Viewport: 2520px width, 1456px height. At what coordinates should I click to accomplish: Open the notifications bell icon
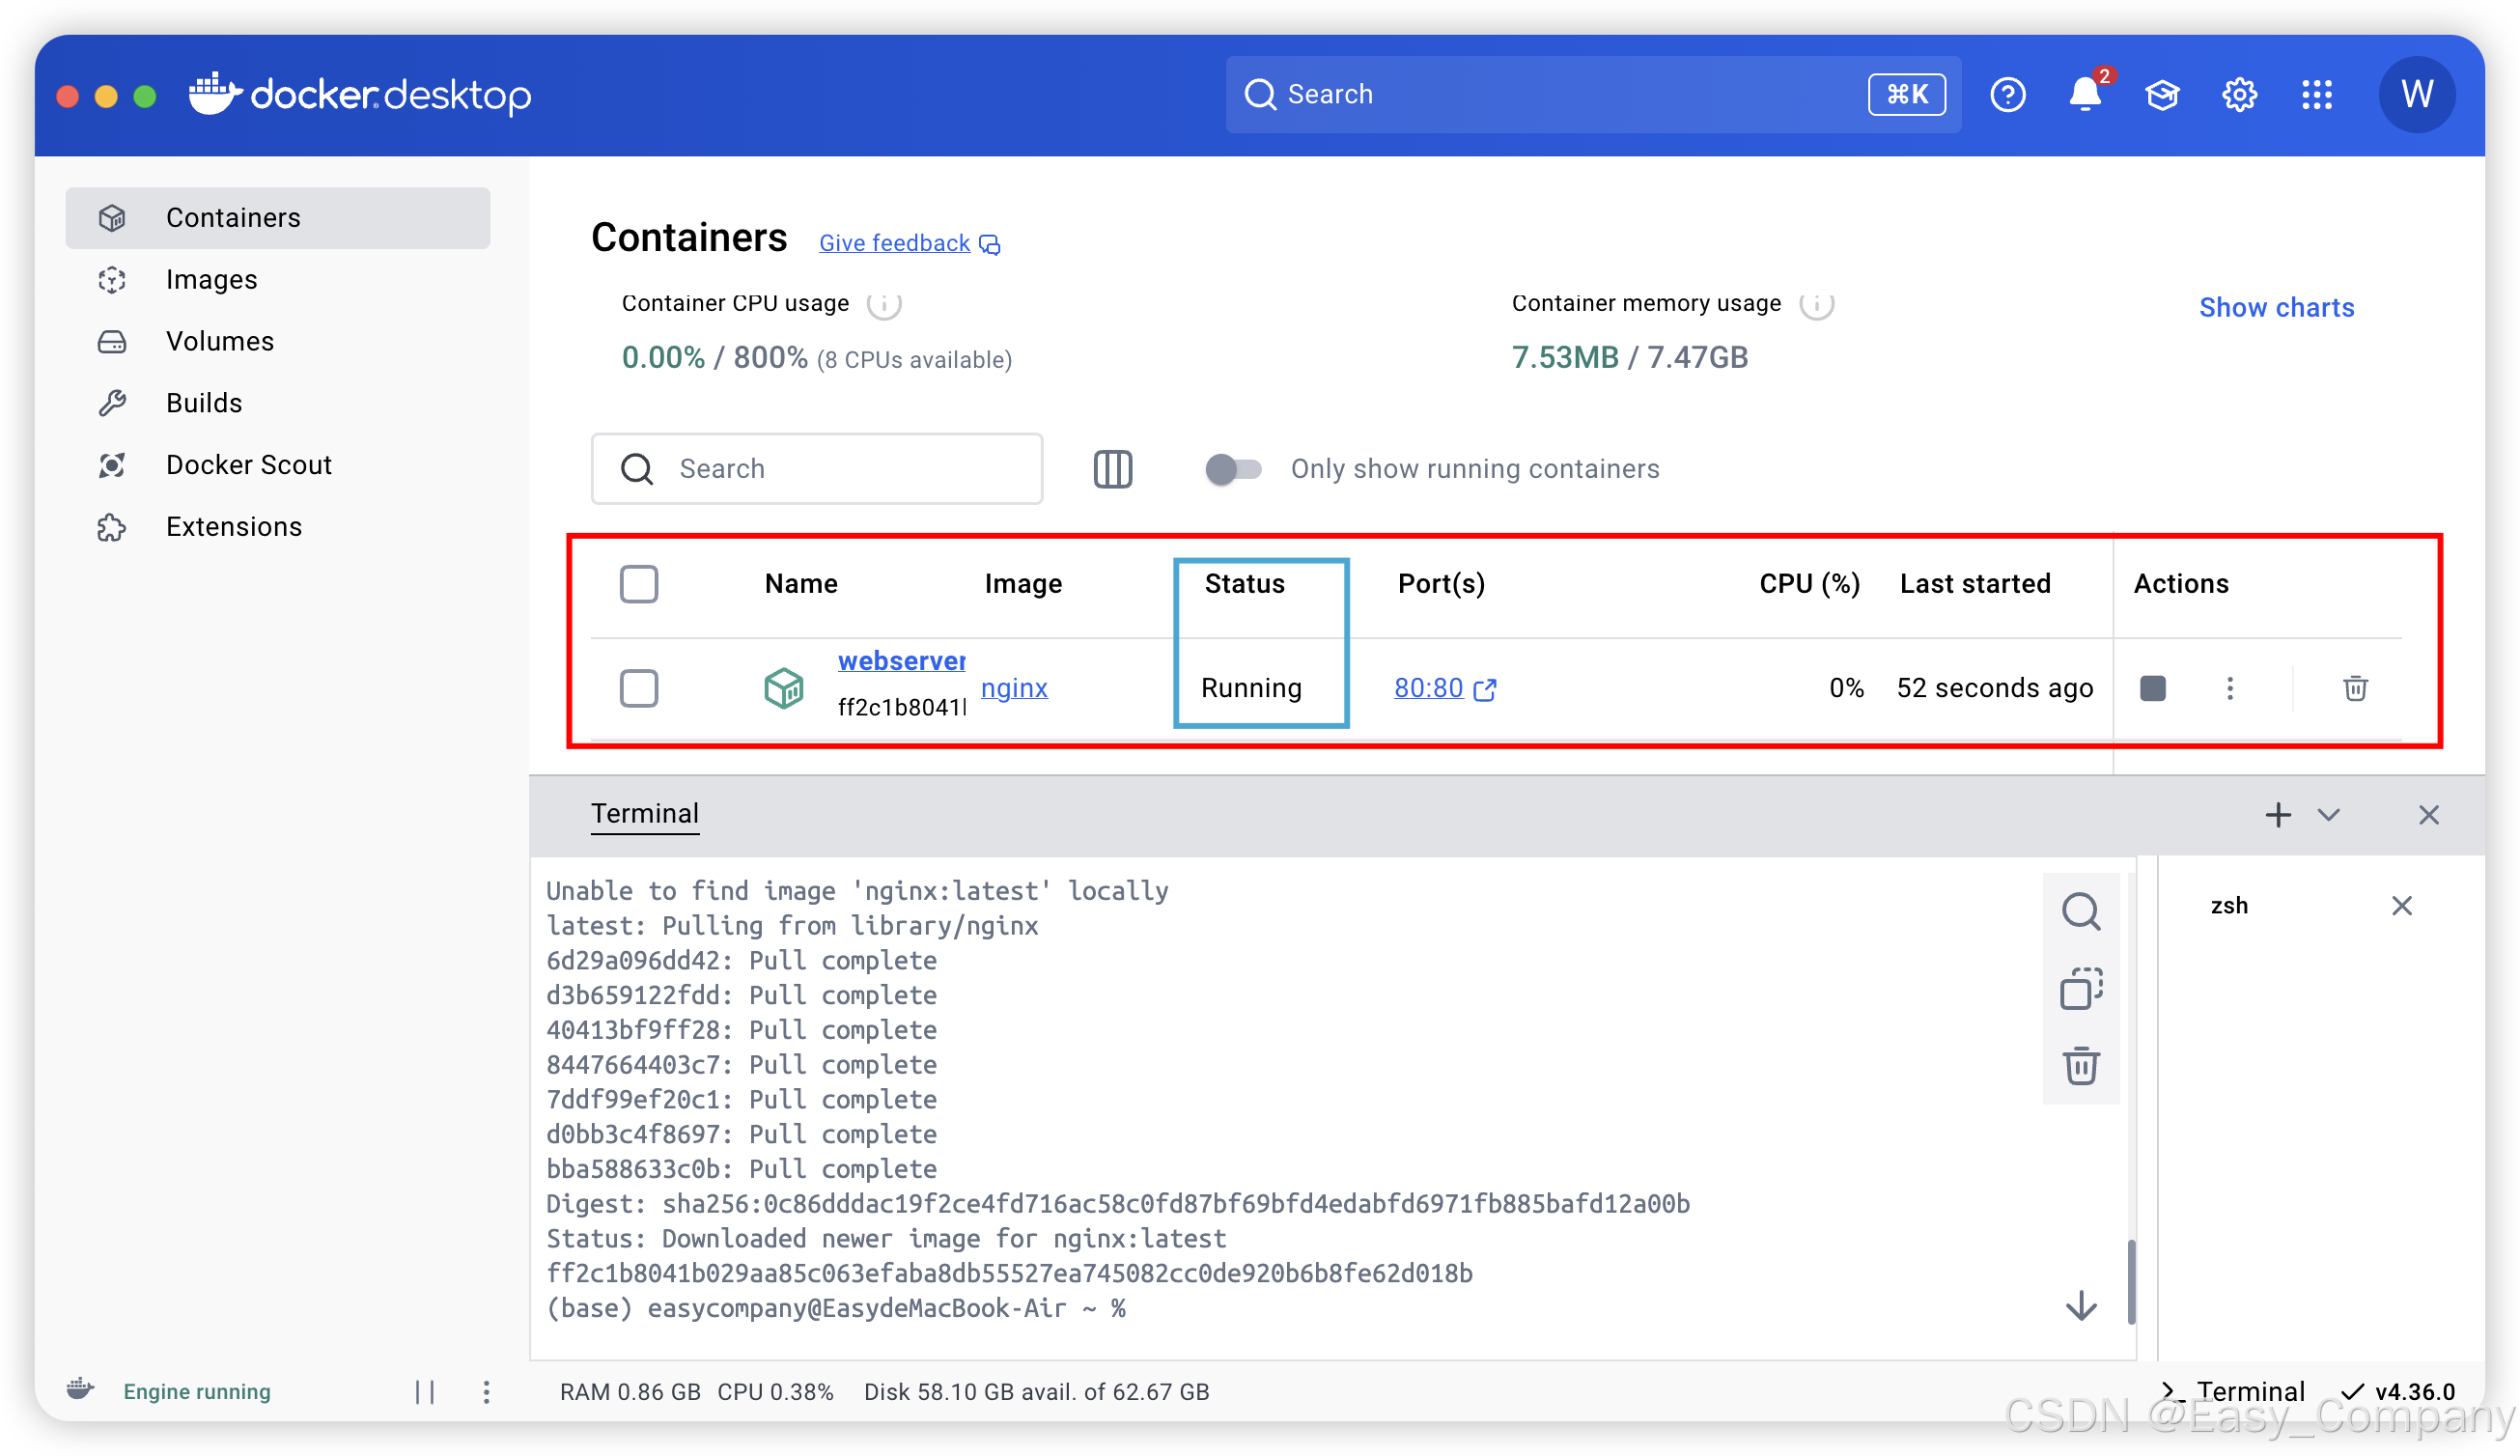click(2084, 95)
